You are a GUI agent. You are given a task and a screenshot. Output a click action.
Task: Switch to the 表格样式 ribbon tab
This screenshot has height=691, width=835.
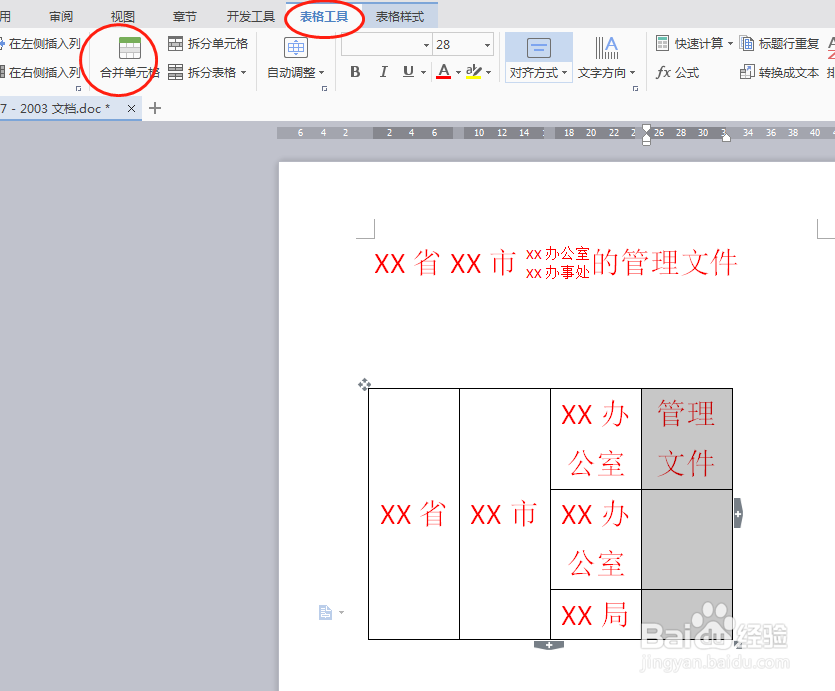tap(399, 16)
